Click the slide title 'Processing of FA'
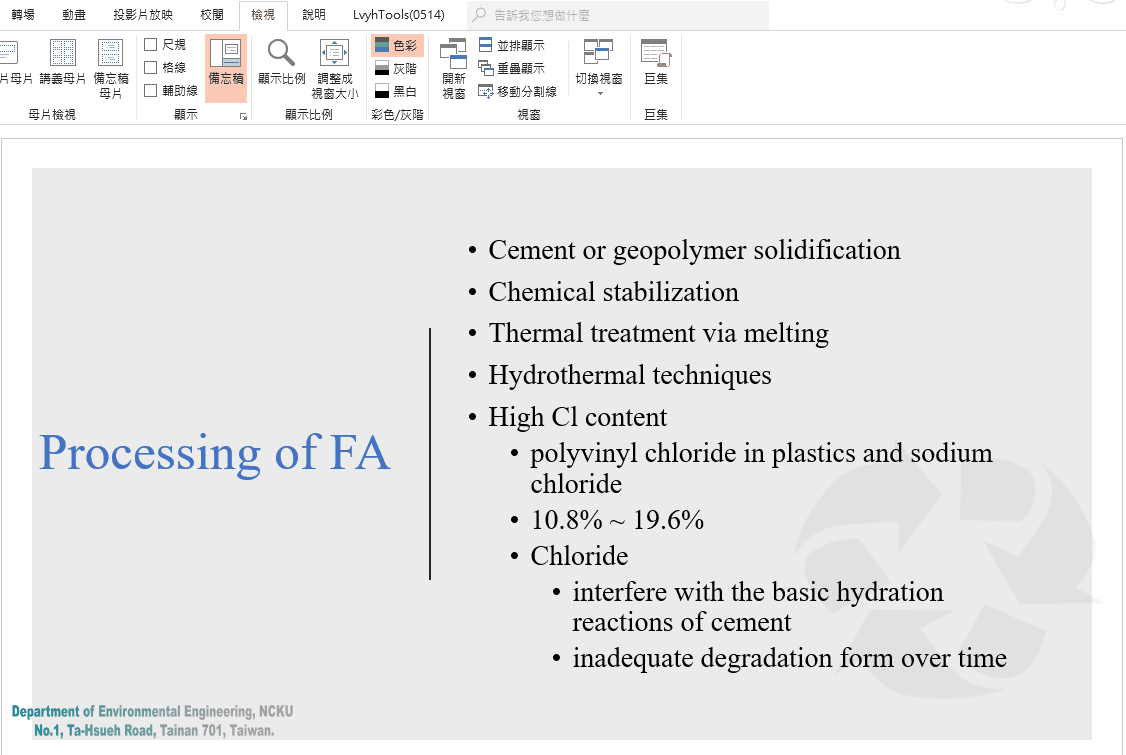This screenshot has width=1126, height=755. [215, 453]
